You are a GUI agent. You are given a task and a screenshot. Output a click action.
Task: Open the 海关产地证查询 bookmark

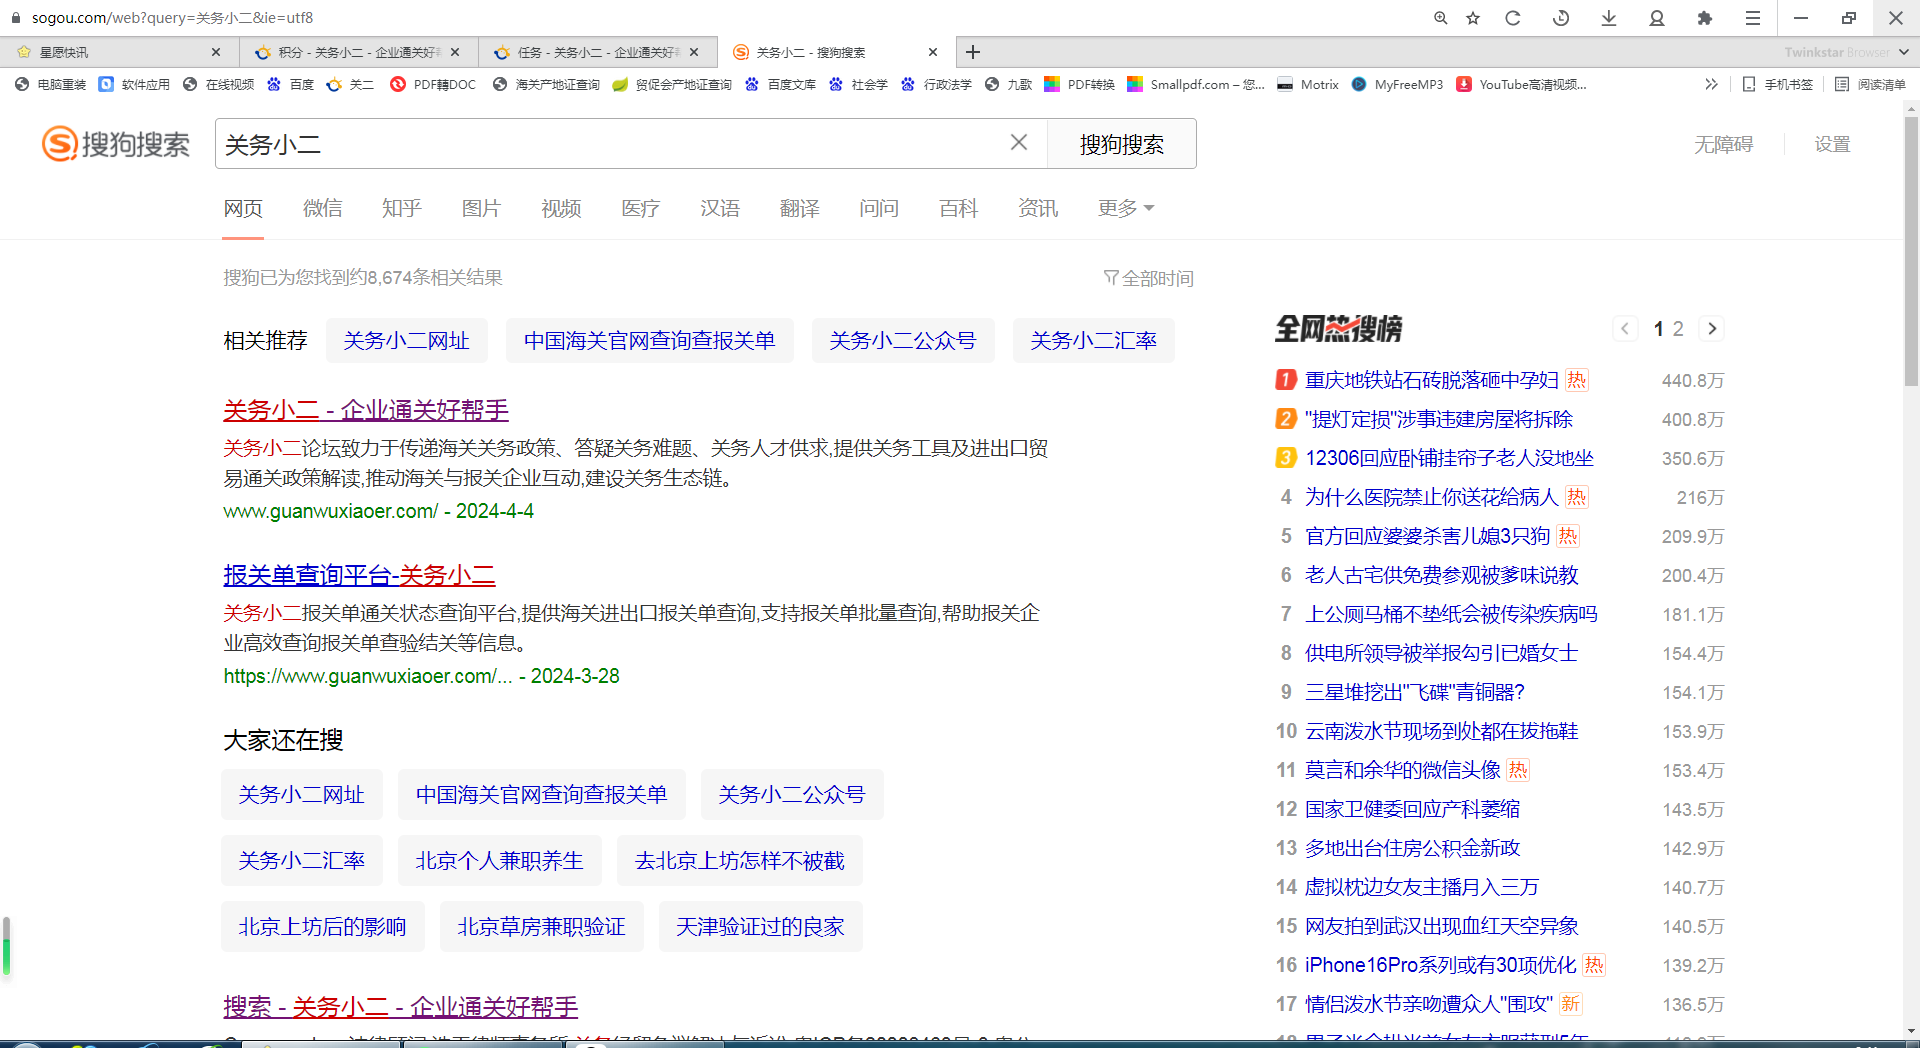(x=547, y=85)
